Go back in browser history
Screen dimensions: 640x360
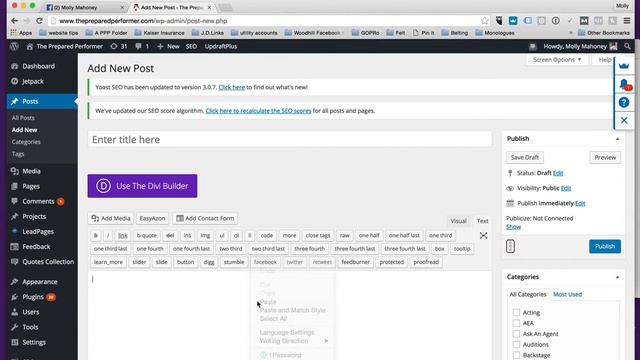pyautogui.click(x=15, y=21)
